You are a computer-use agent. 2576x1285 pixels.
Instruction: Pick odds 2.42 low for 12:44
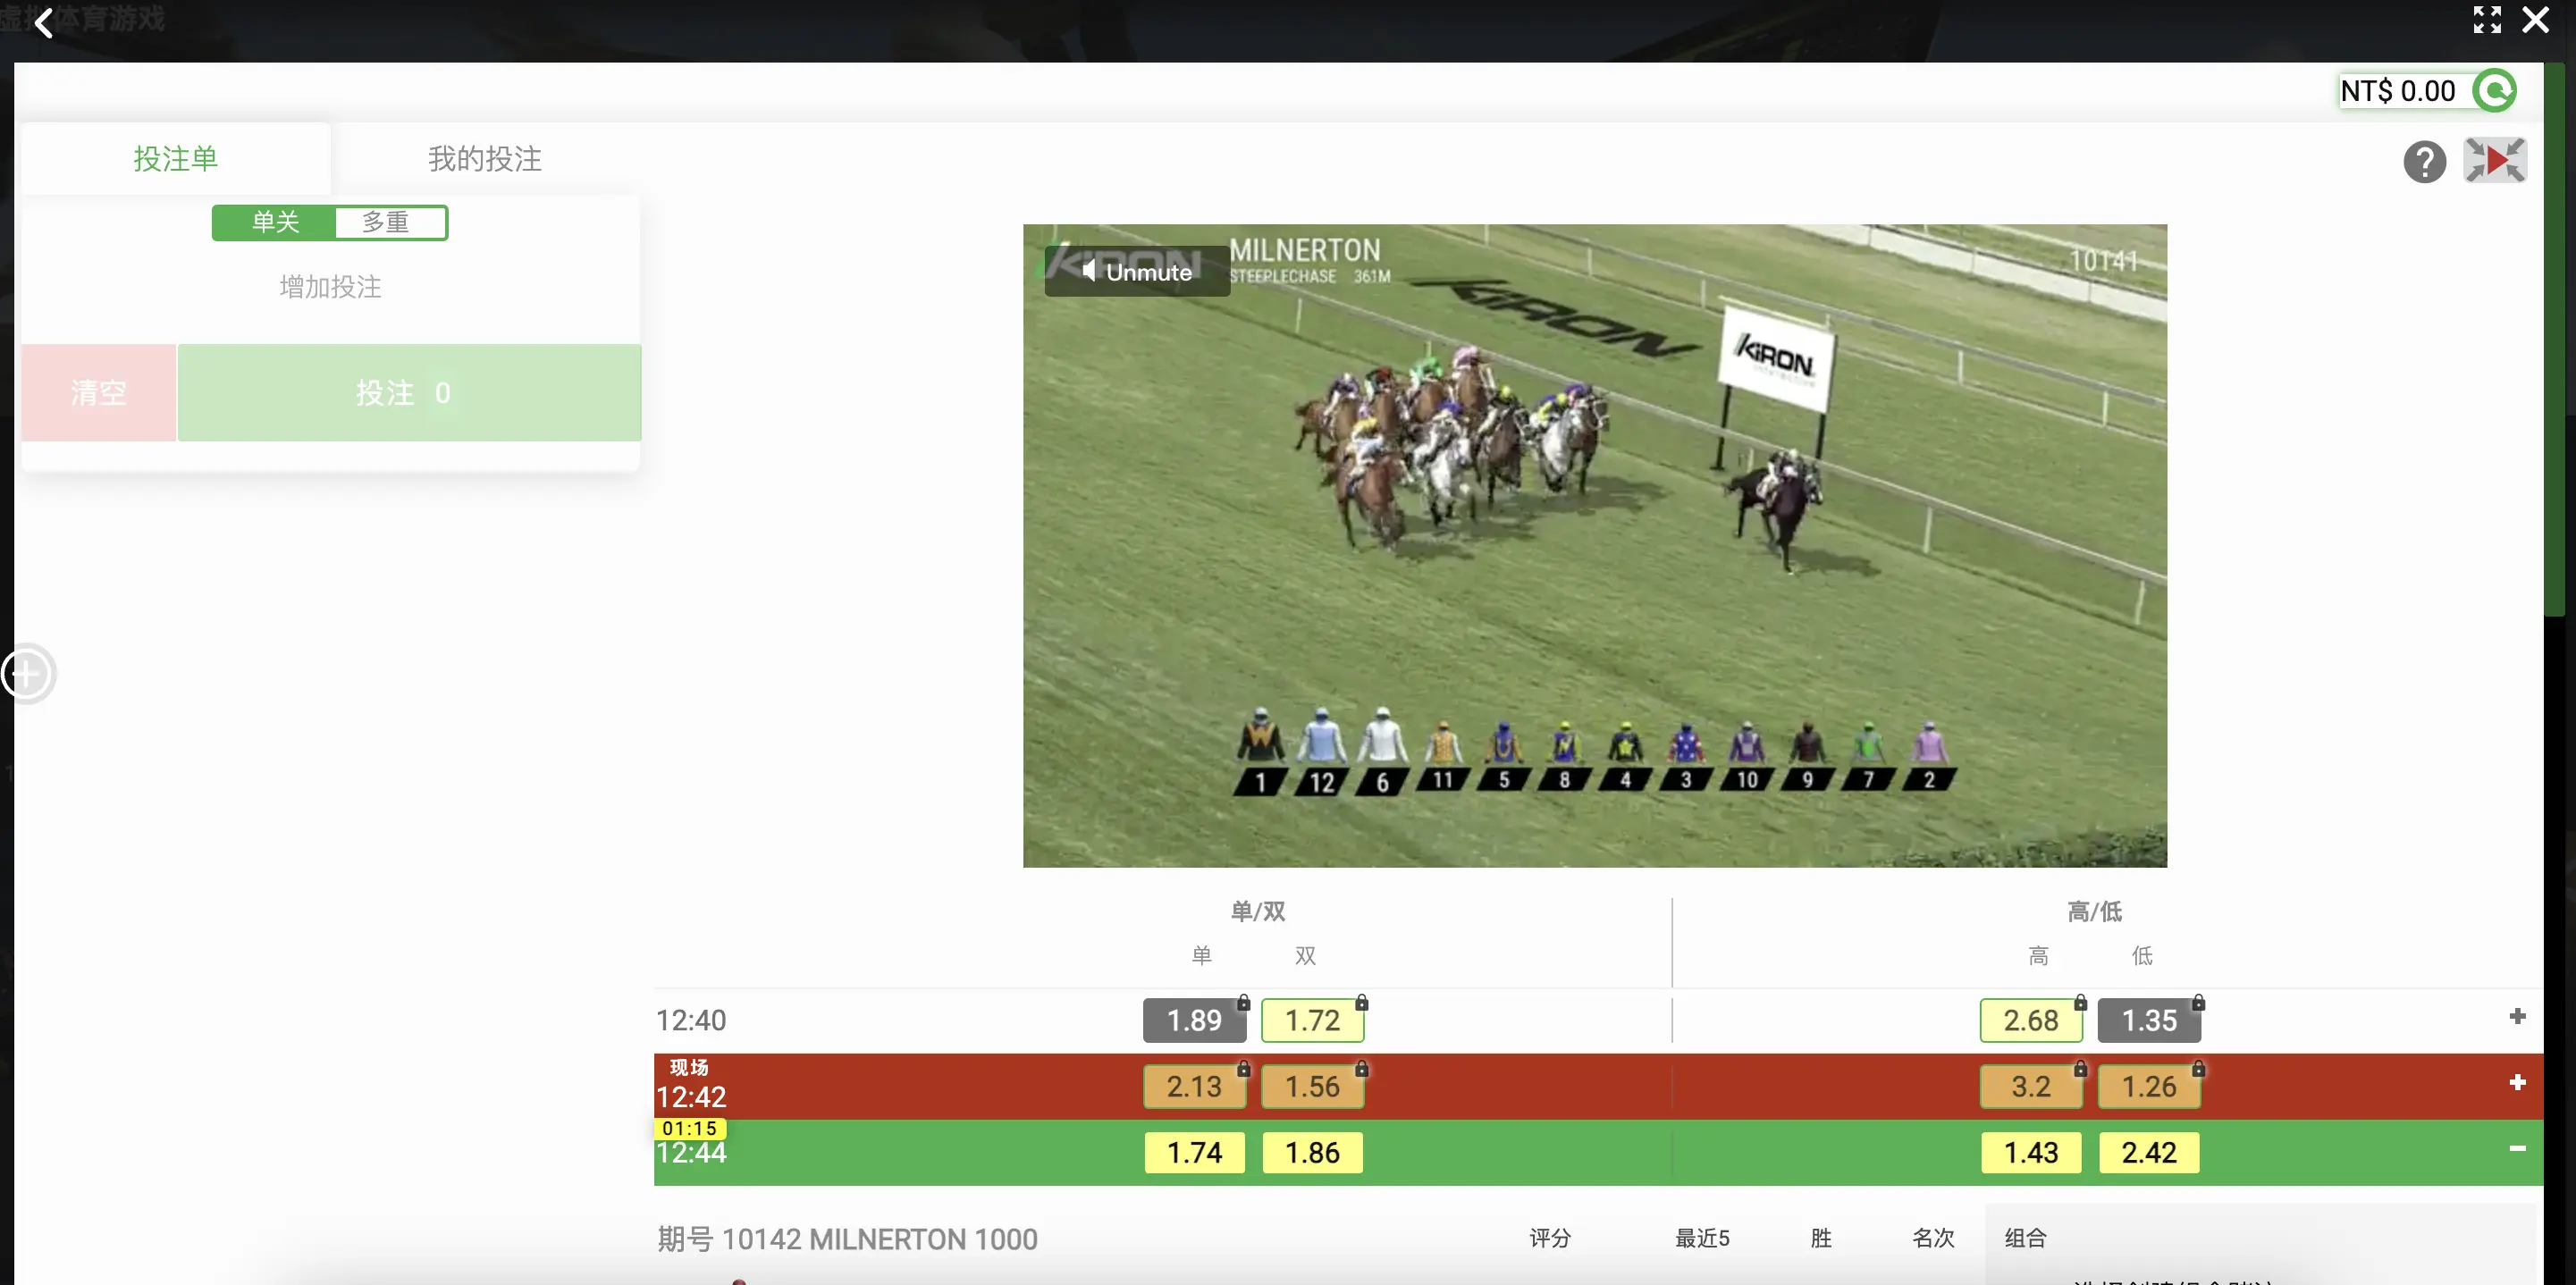pyautogui.click(x=2148, y=1153)
